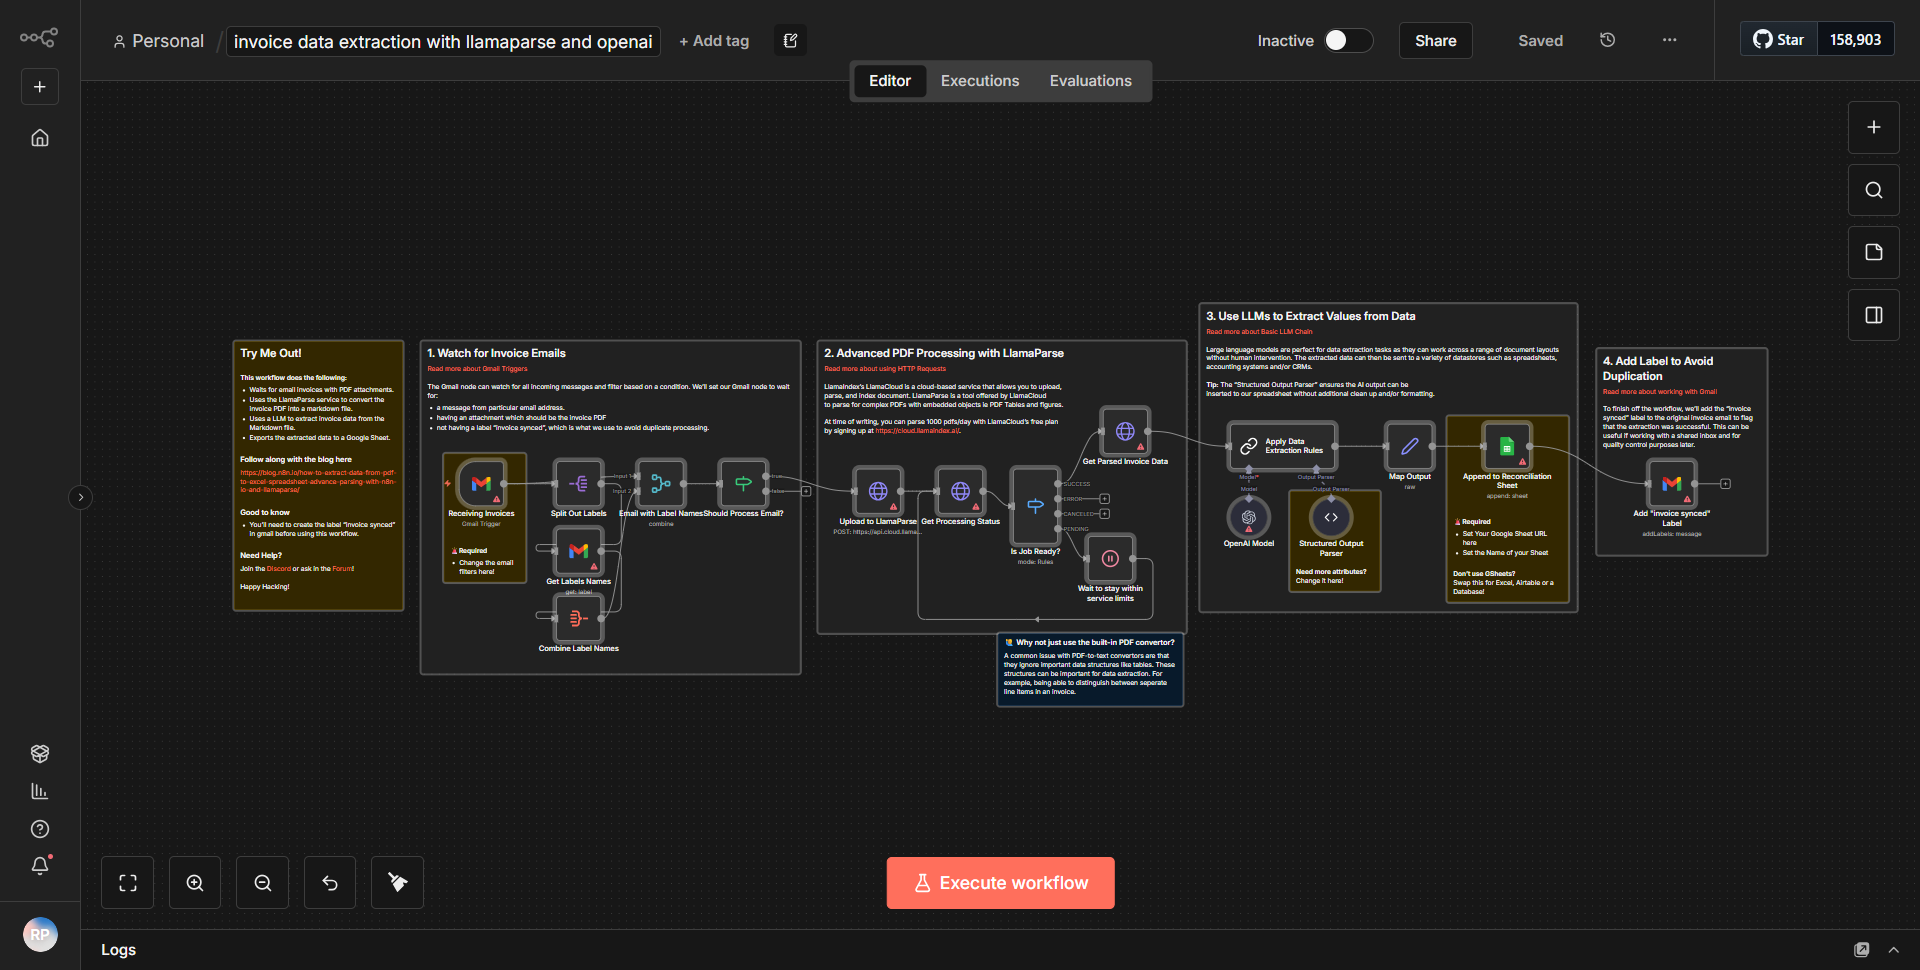This screenshot has width=1920, height=970.
Task: Zoom out of the canvas
Action: click(262, 882)
